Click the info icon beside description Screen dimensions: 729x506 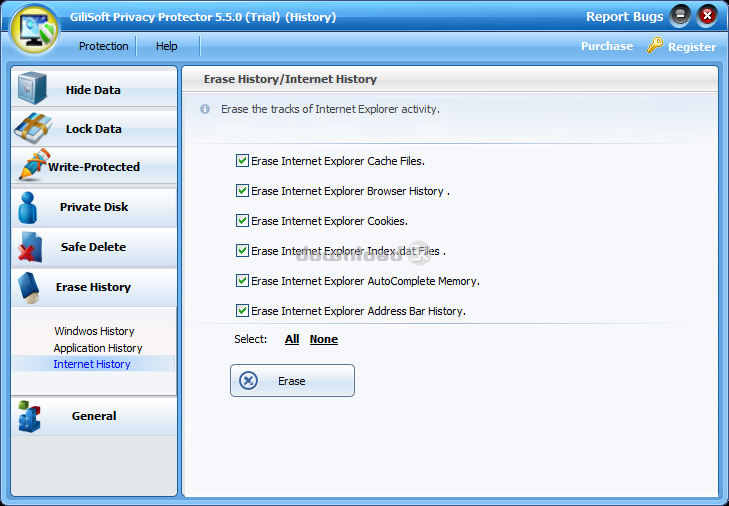click(x=205, y=109)
